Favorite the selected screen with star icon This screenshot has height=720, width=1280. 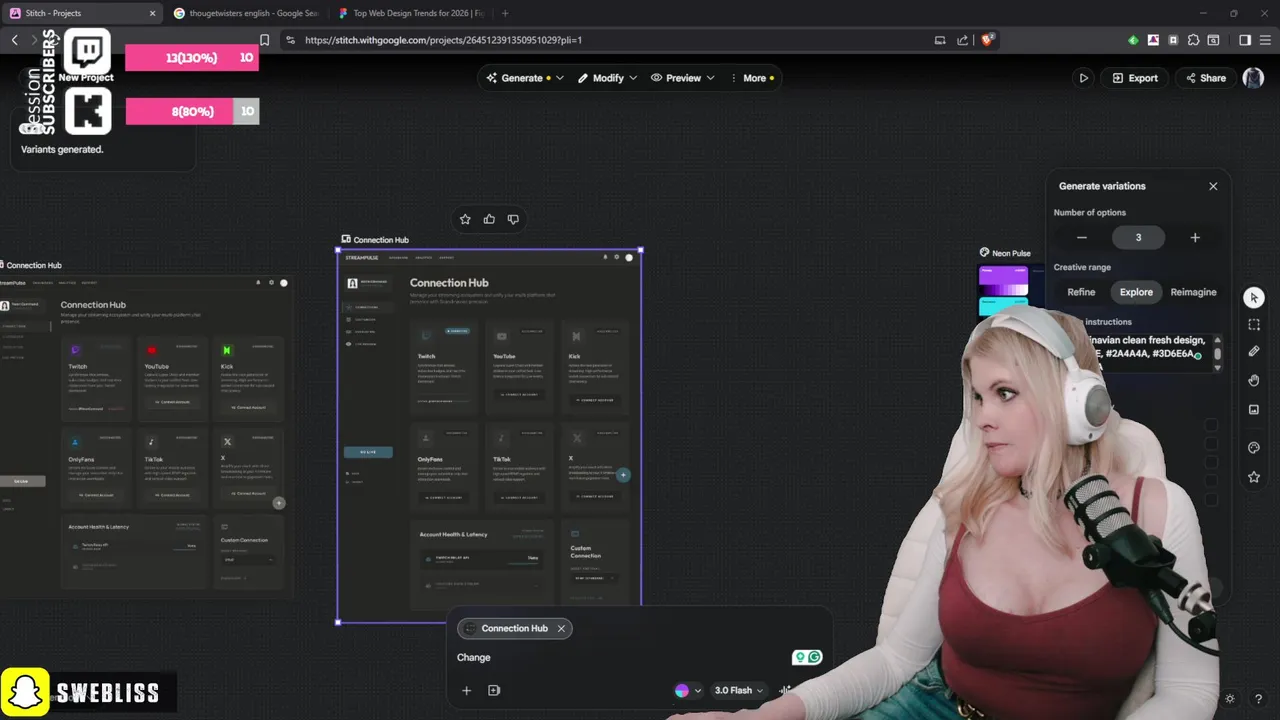click(x=465, y=219)
